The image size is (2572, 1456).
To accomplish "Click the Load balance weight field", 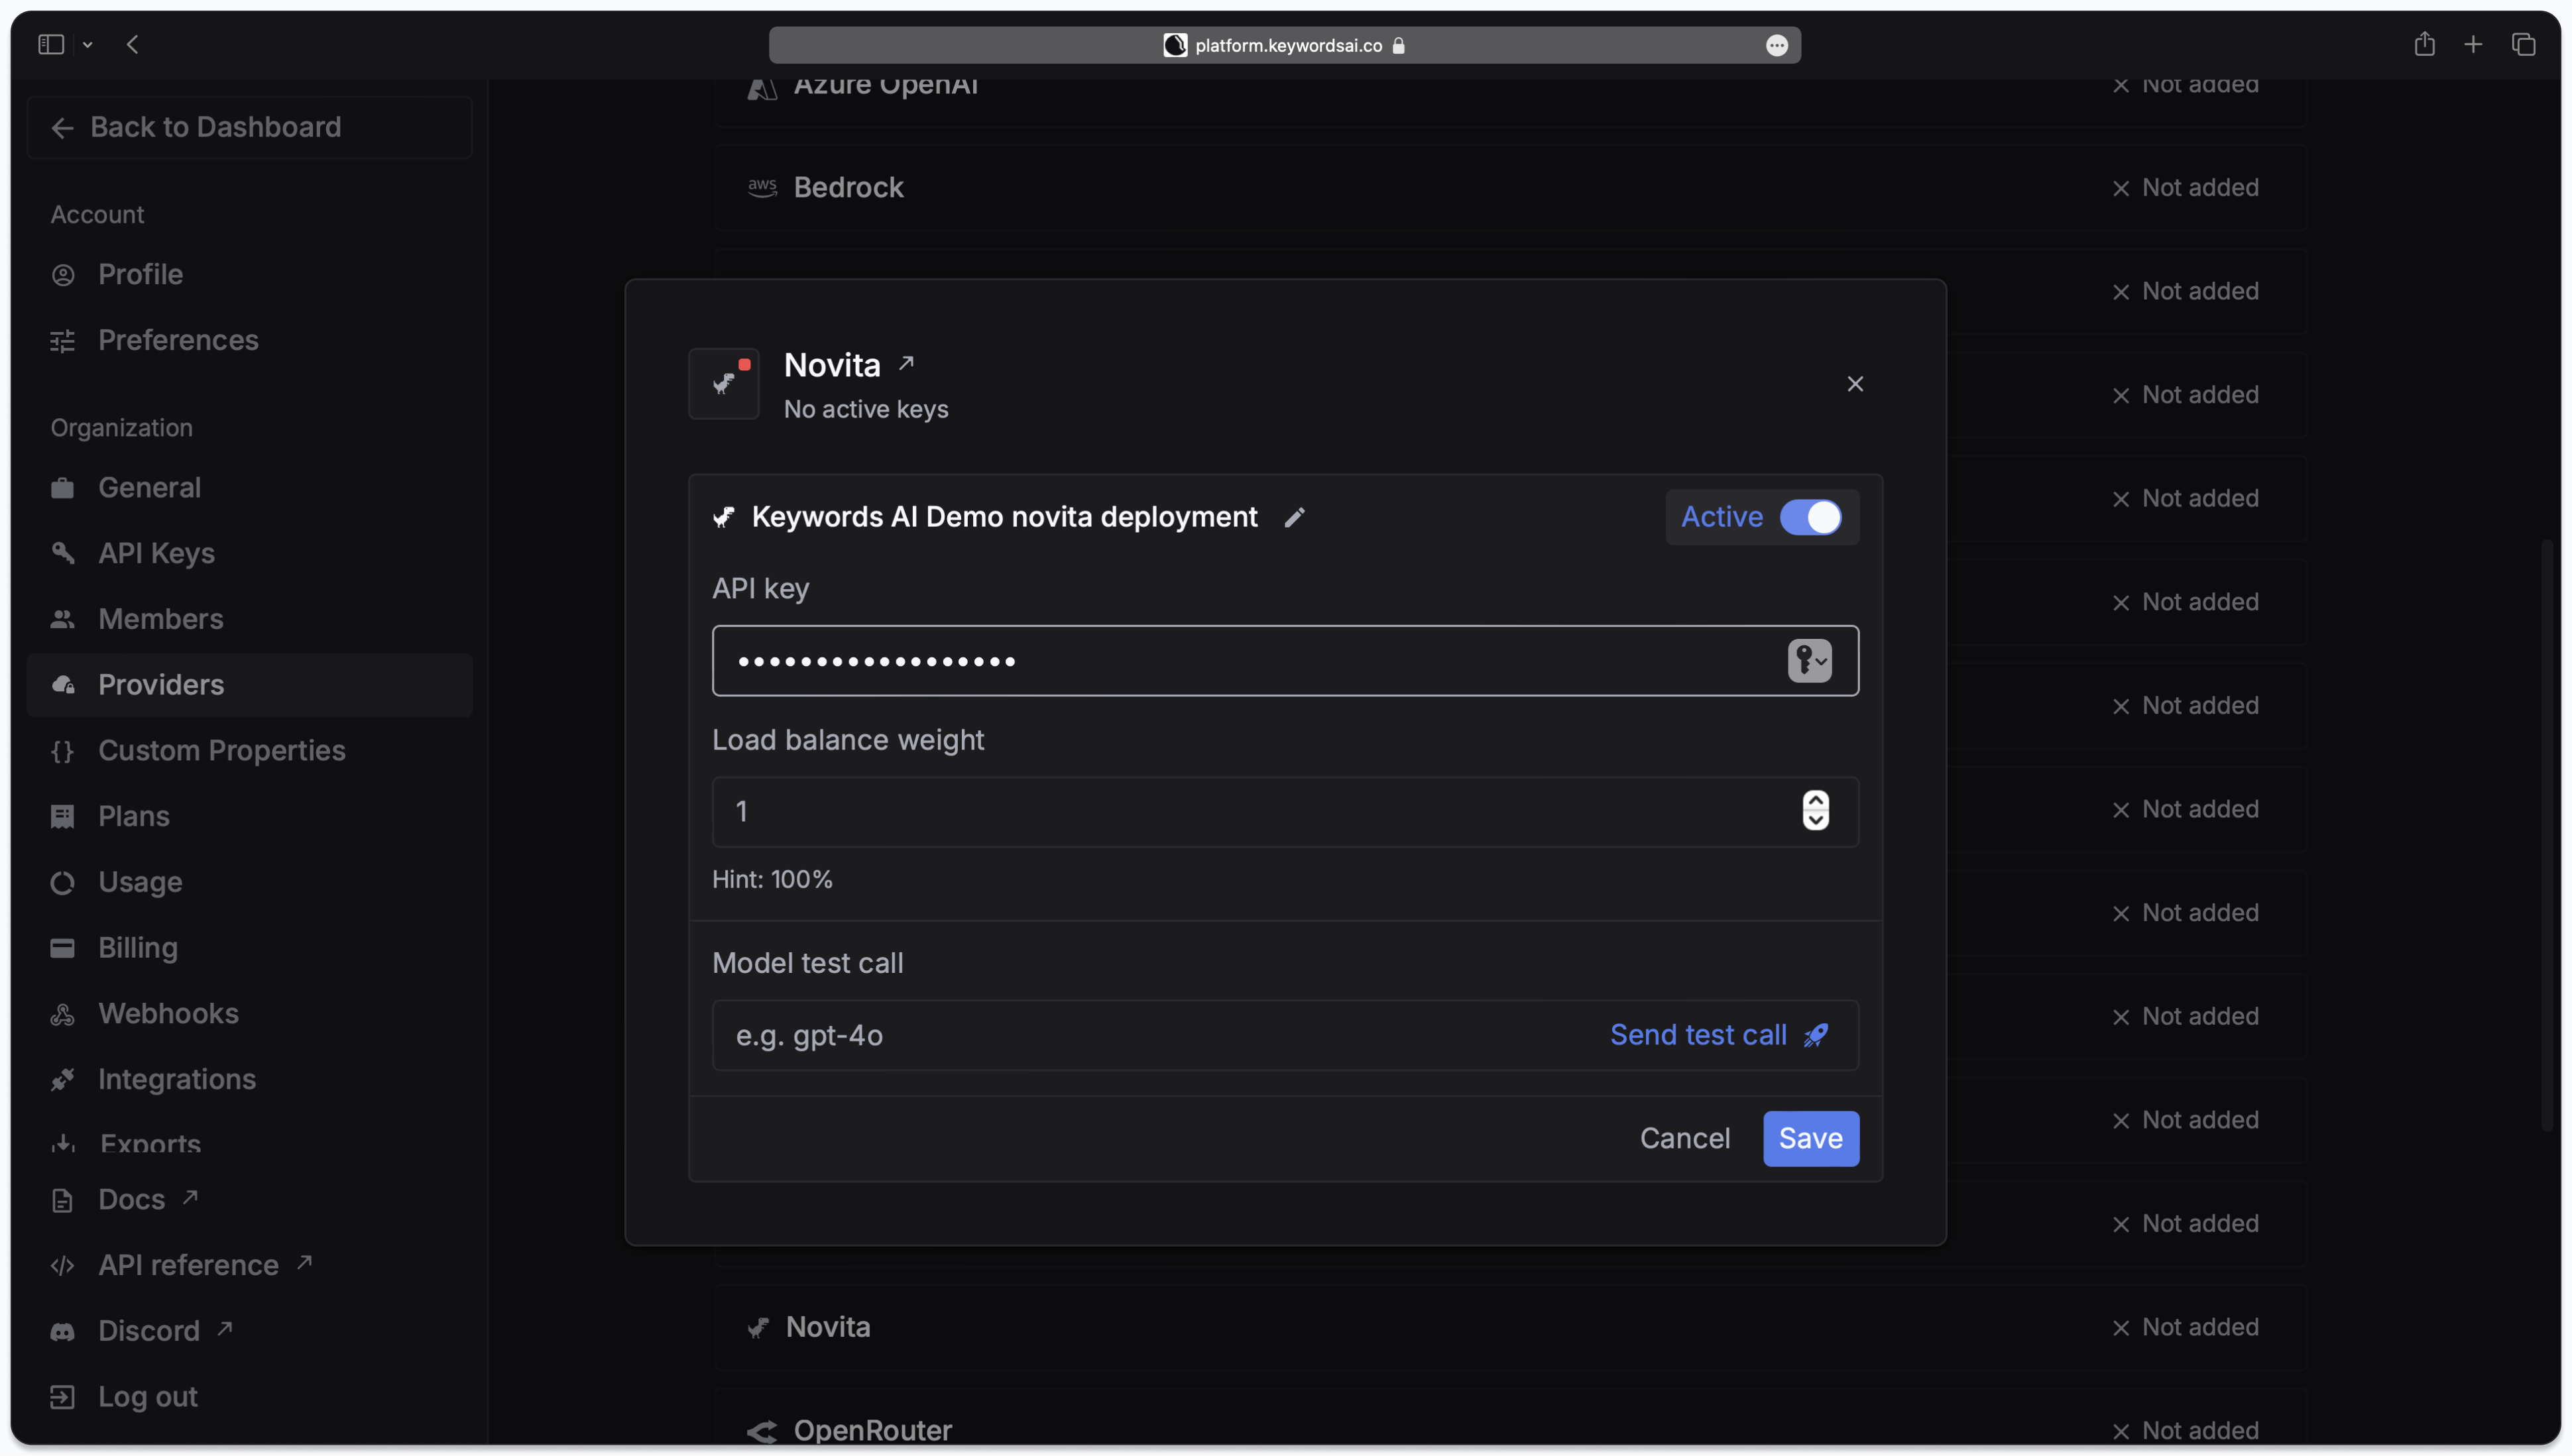I will tap(1285, 812).
